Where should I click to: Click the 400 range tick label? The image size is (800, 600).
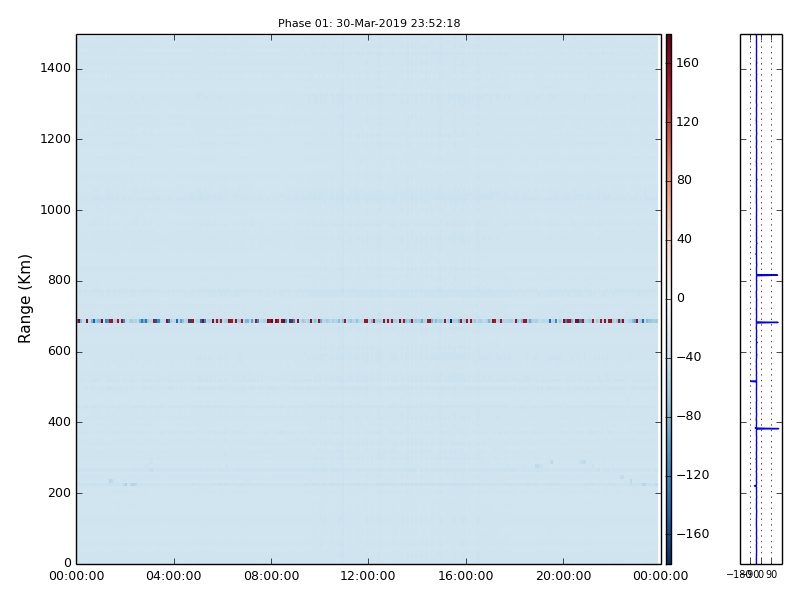coord(59,422)
